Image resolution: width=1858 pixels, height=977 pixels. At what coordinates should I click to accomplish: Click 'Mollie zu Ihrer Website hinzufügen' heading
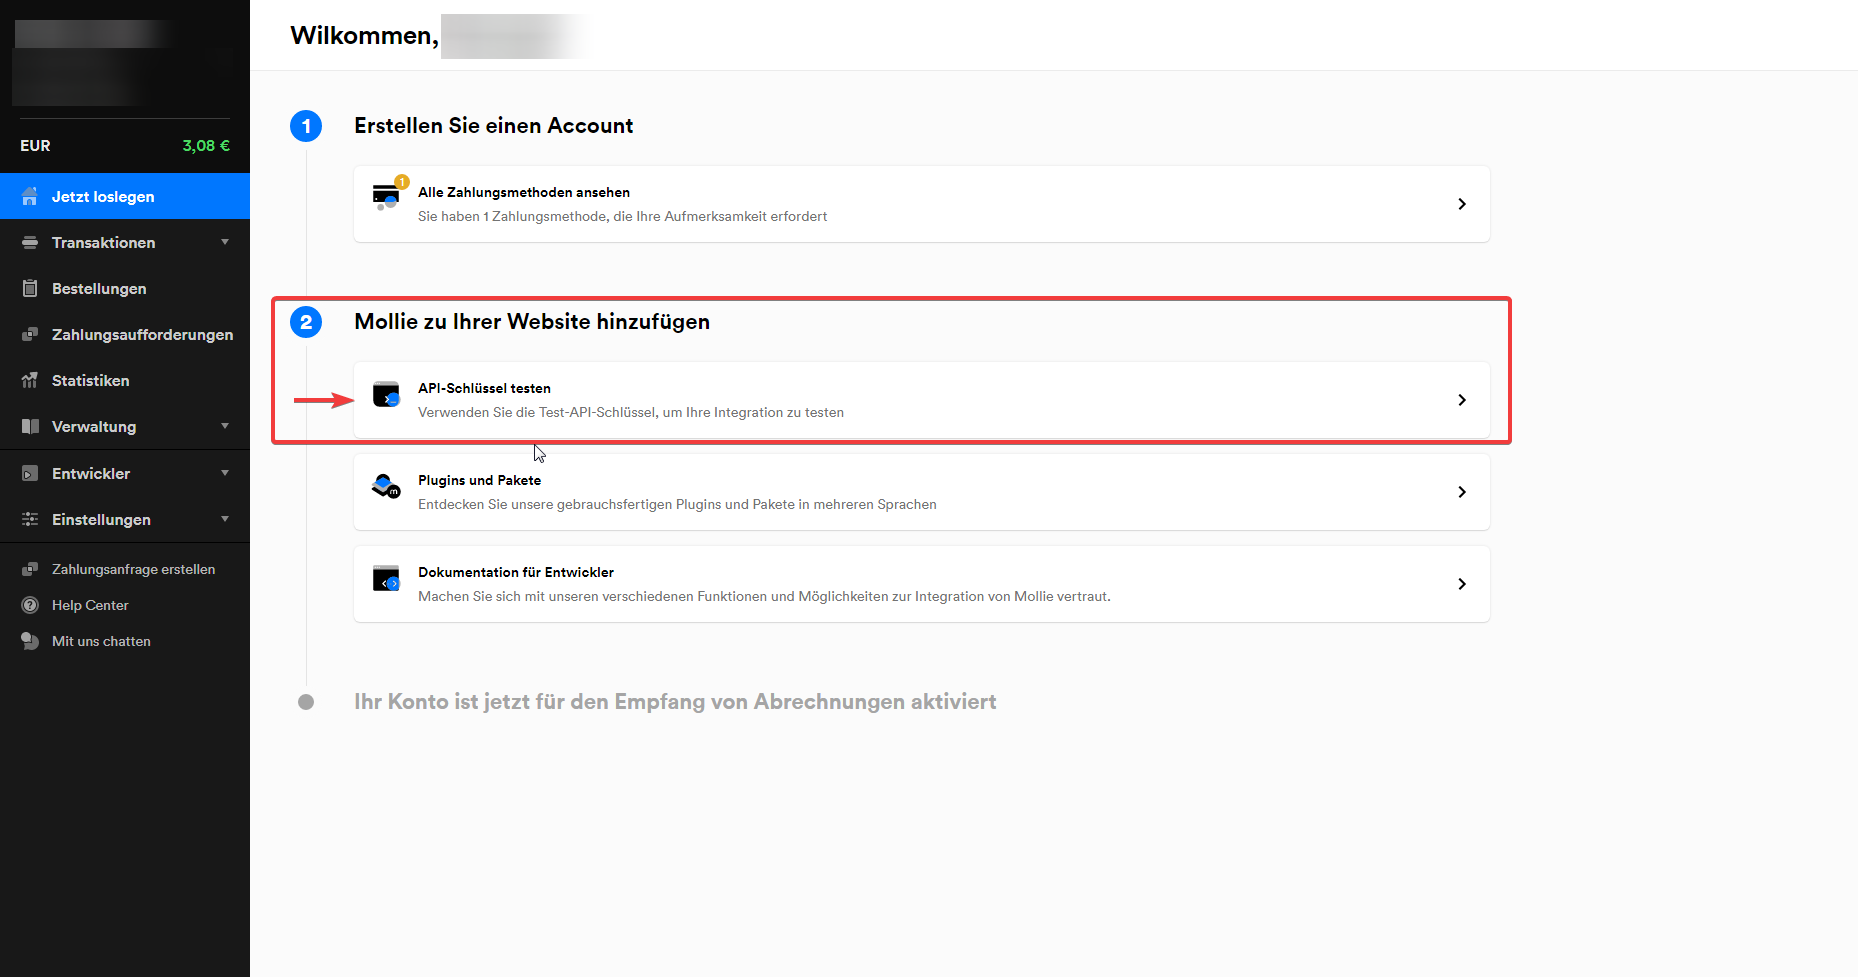point(532,321)
